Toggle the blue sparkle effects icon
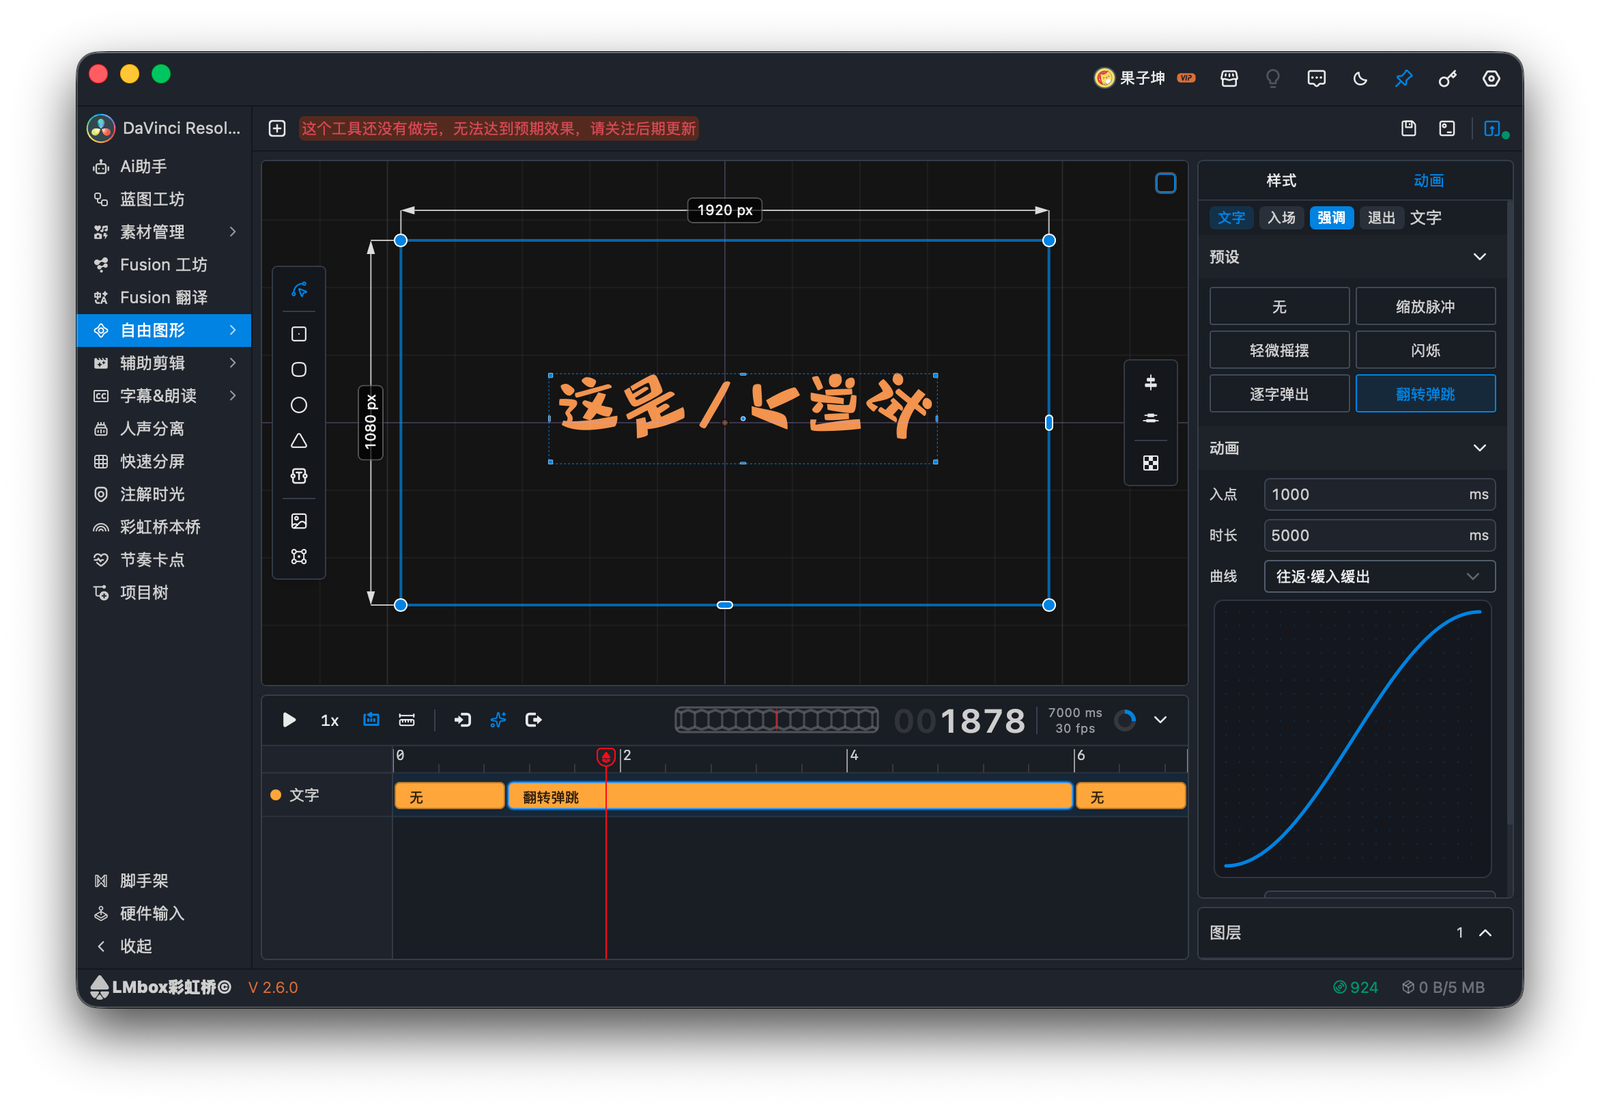Viewport: 1600px width, 1109px height. [x=498, y=720]
